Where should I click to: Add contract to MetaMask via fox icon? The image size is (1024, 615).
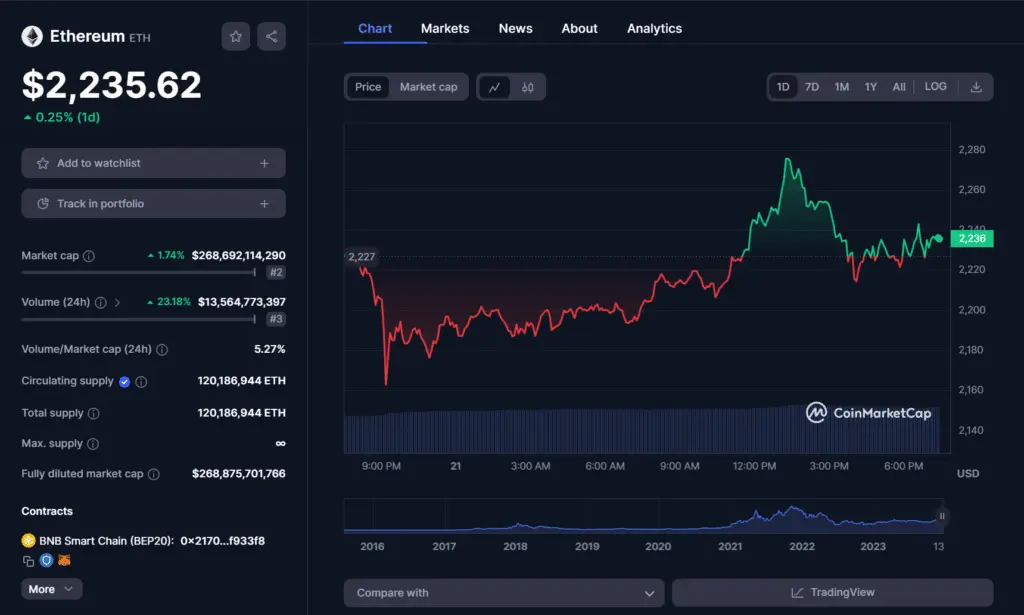64,560
